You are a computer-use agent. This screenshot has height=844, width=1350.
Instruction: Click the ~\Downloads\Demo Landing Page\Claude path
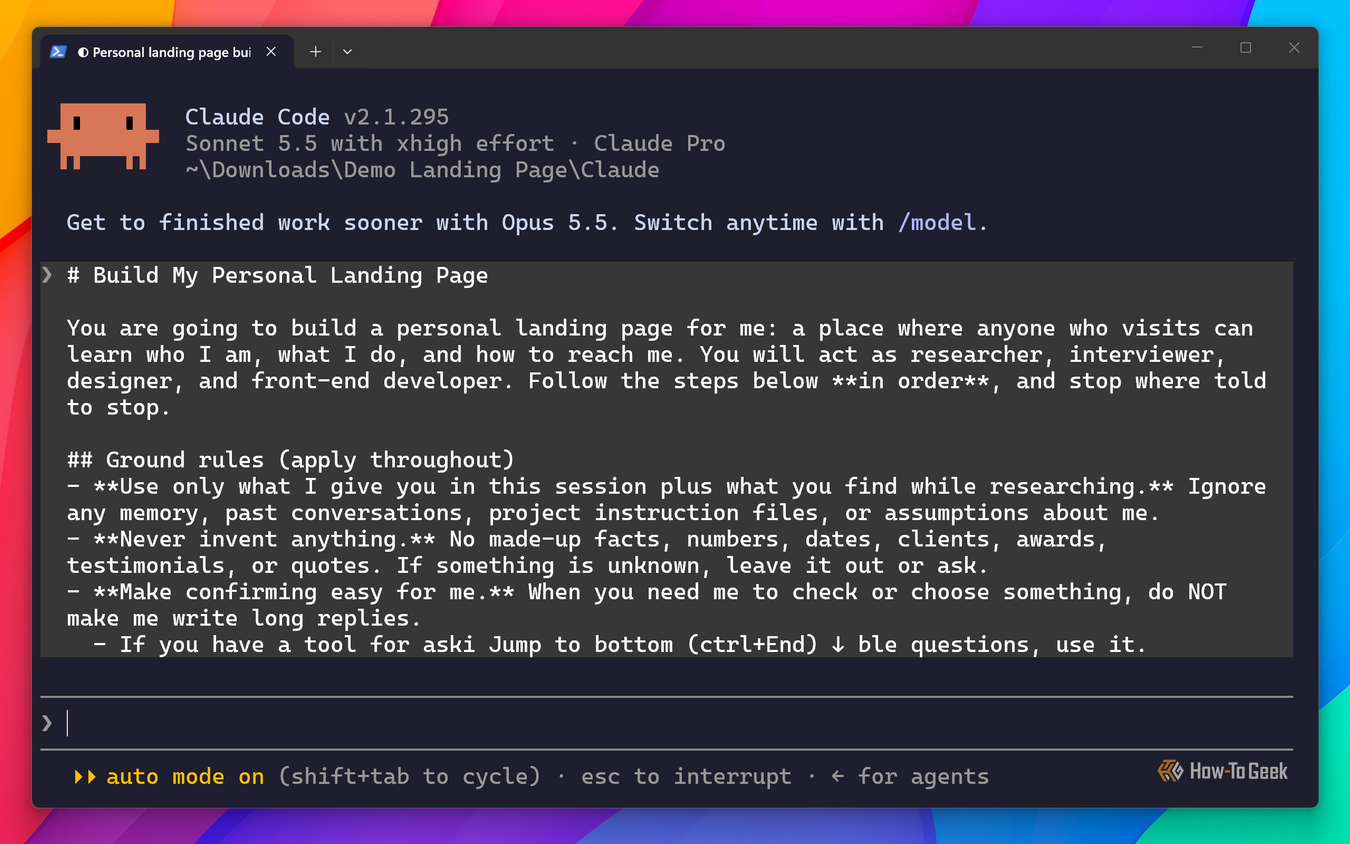(x=422, y=170)
